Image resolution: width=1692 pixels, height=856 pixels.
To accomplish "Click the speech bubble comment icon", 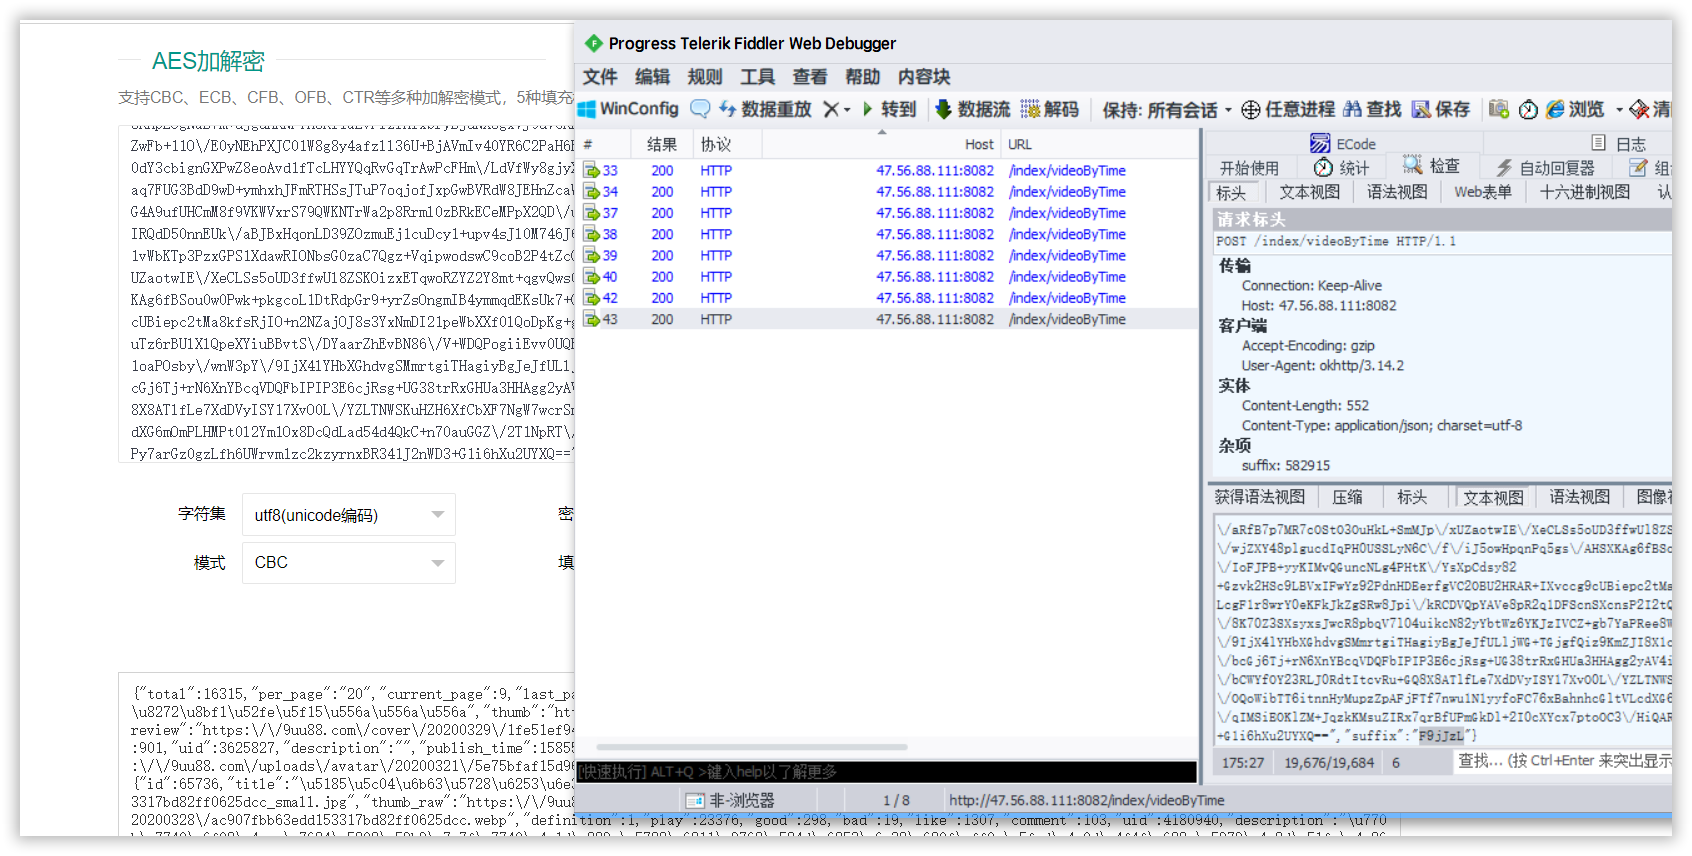I will tap(700, 109).
